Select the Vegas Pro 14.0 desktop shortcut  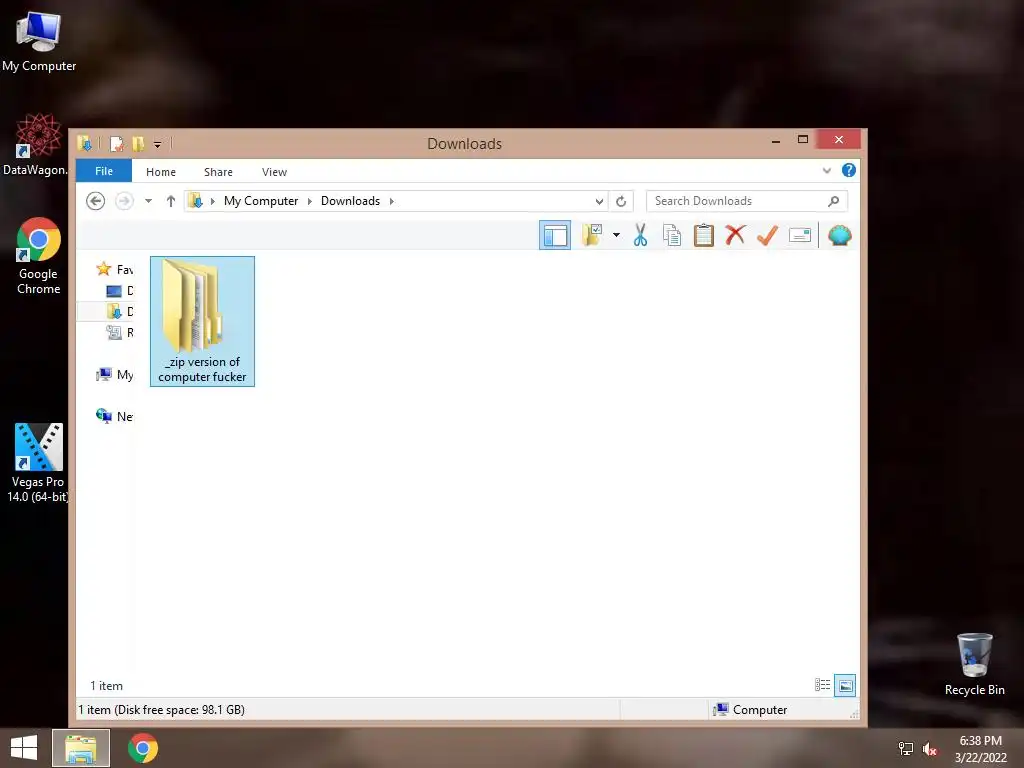pos(38,463)
